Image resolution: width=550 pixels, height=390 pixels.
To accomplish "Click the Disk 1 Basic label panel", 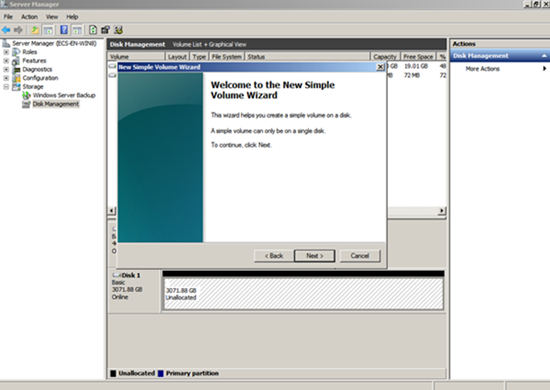I will [x=135, y=291].
